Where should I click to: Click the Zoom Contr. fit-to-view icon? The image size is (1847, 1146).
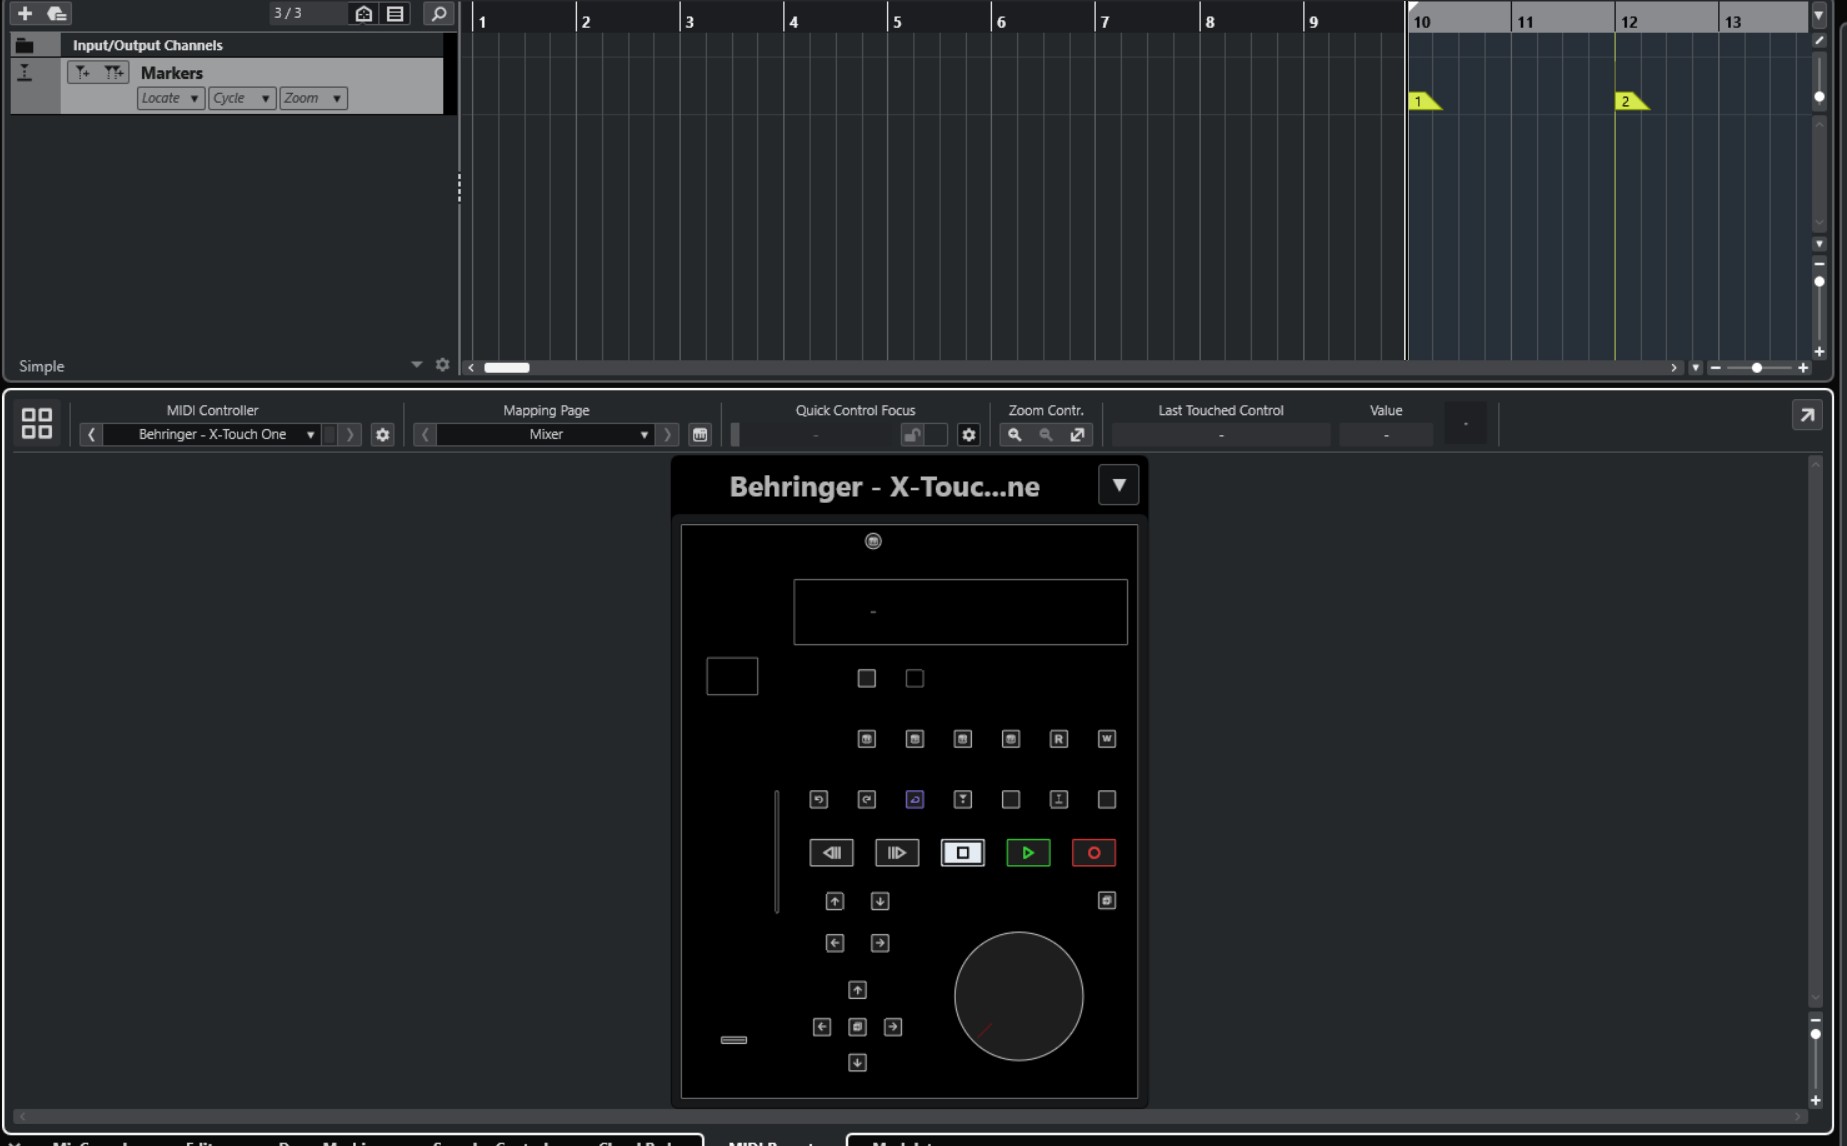click(1077, 434)
